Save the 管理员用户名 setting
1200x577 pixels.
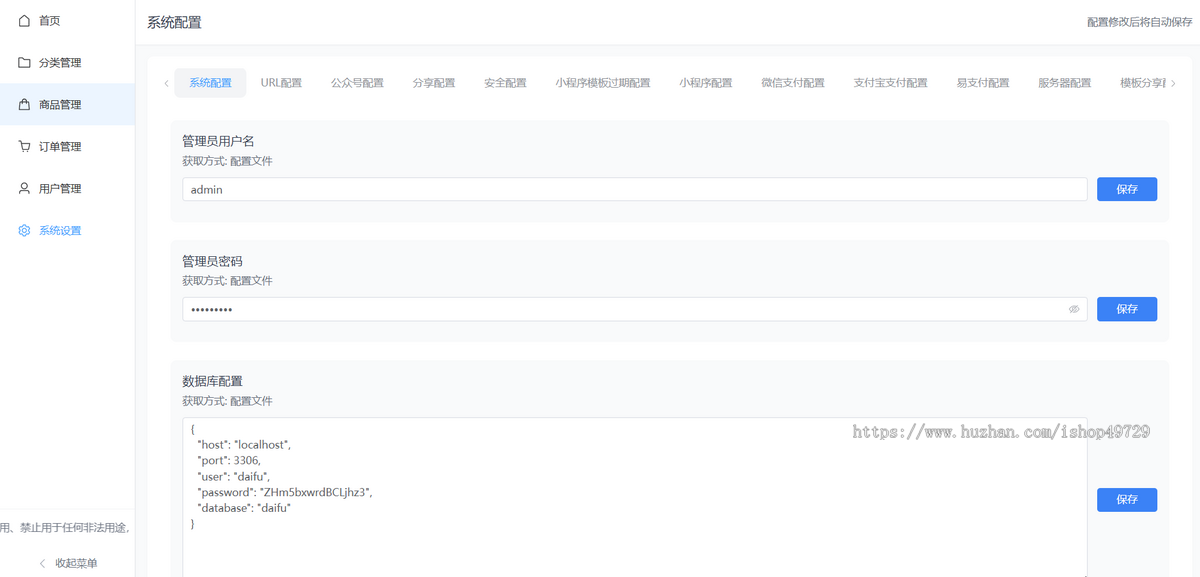pyautogui.click(x=1127, y=189)
